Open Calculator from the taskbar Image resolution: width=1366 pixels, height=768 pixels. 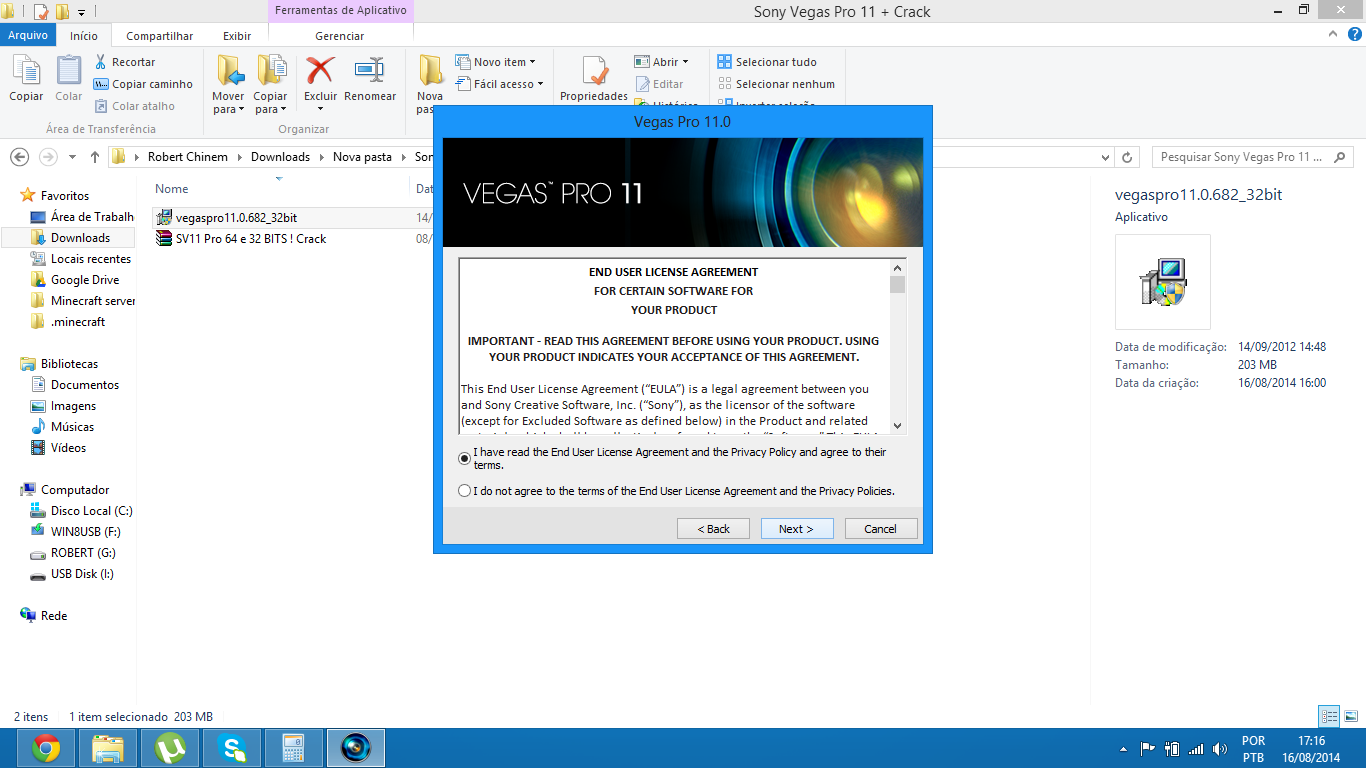click(x=294, y=747)
